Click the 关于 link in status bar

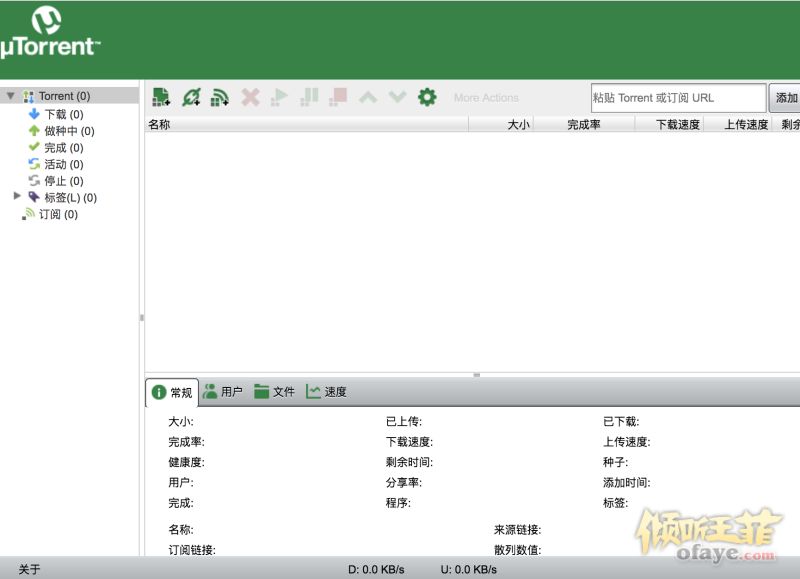[x=29, y=570]
